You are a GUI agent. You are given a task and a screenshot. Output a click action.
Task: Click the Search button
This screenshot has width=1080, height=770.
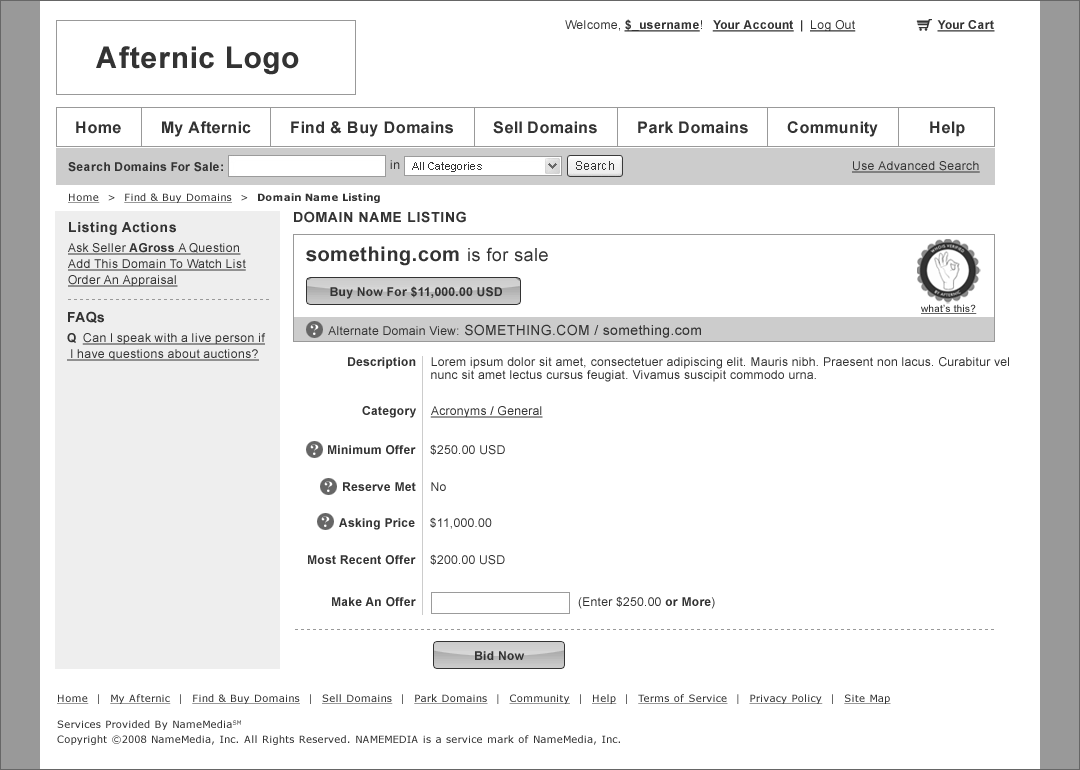coord(594,166)
